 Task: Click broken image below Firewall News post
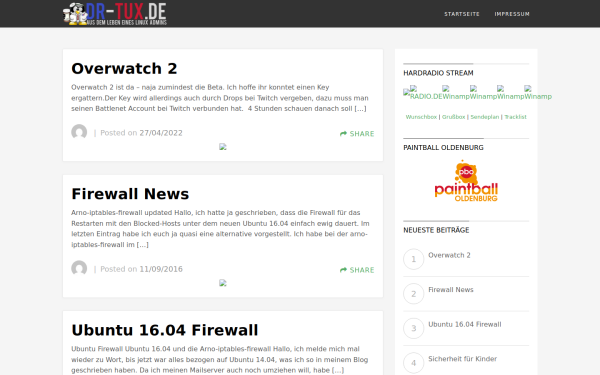pyautogui.click(x=223, y=283)
